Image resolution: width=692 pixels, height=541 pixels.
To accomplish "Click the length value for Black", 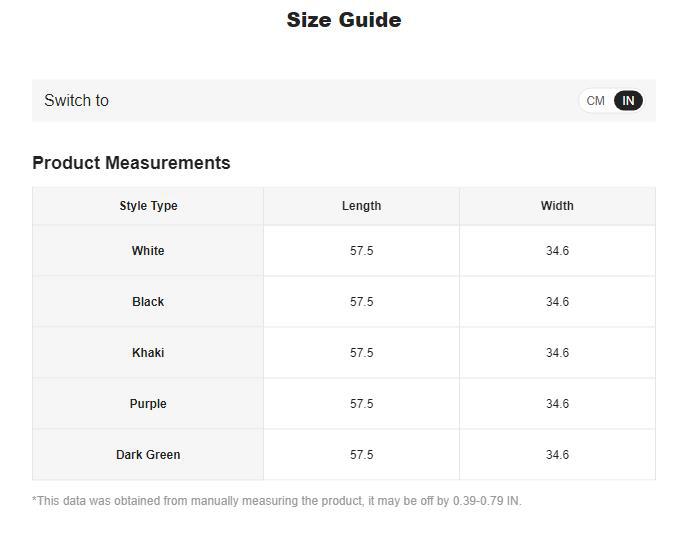I will click(x=361, y=302).
